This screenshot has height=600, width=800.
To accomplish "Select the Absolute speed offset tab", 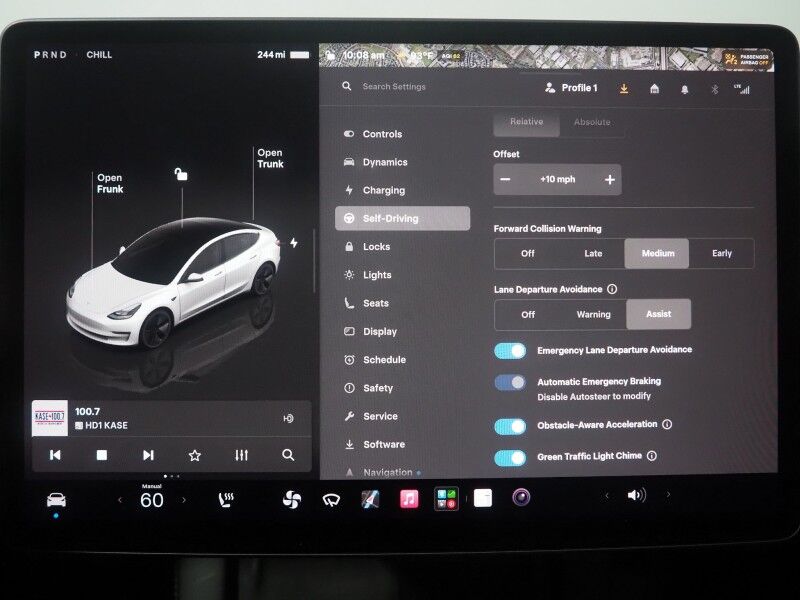I will click(592, 122).
